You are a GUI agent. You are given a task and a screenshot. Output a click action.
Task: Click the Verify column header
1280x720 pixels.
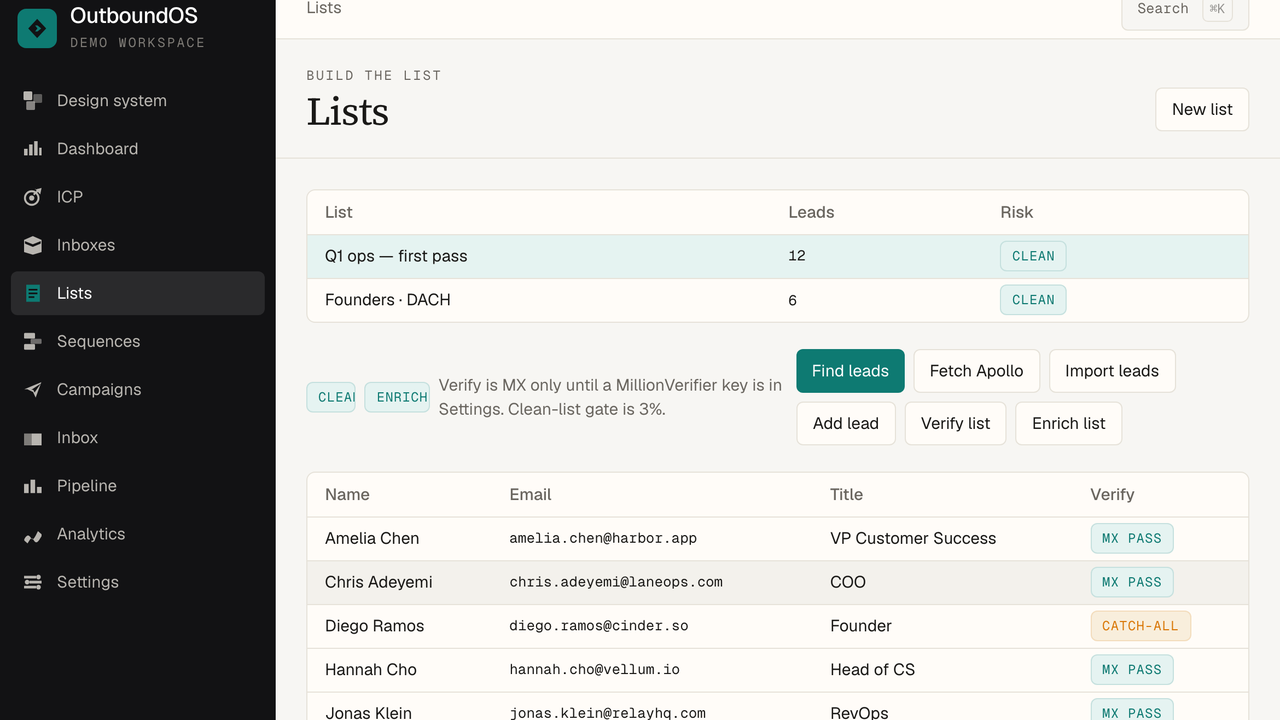point(1112,494)
